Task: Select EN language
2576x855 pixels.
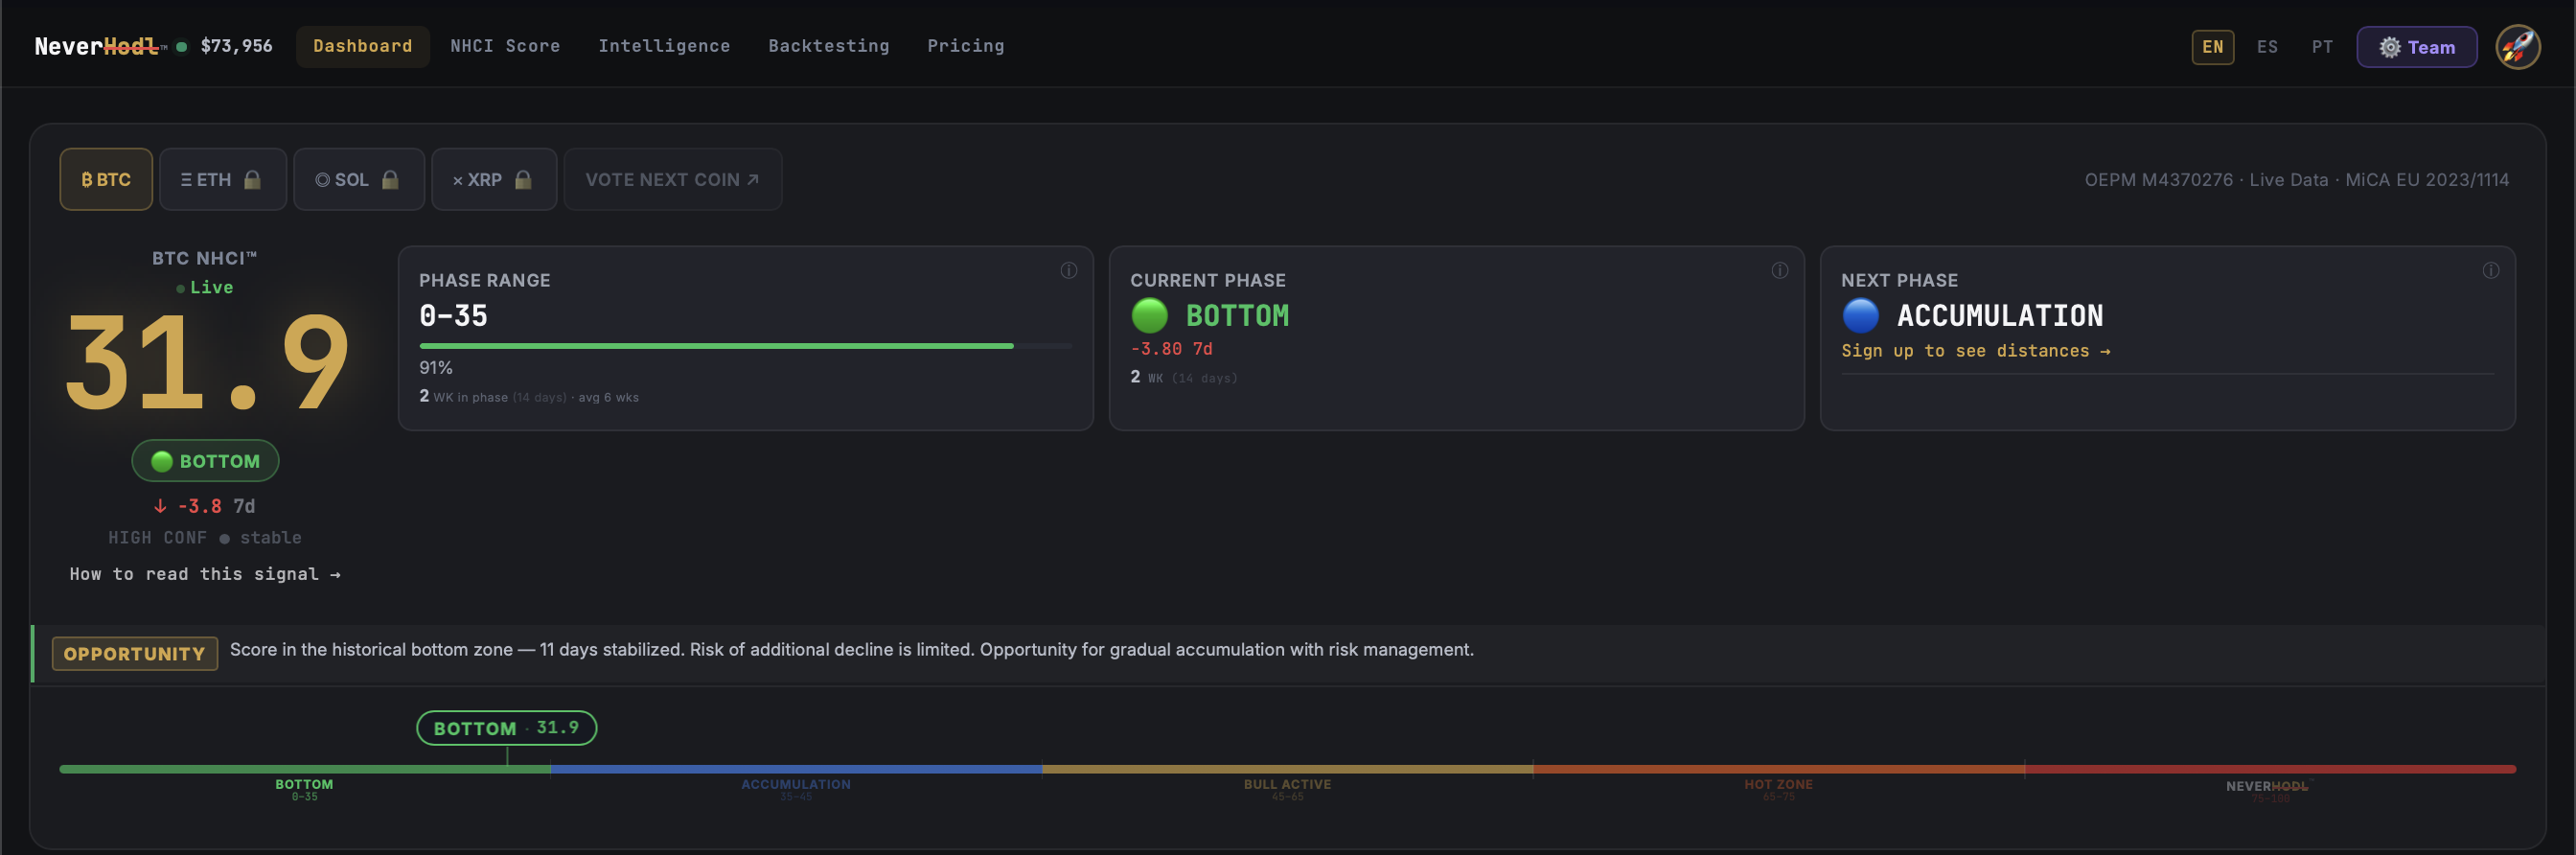Action: [2212, 47]
